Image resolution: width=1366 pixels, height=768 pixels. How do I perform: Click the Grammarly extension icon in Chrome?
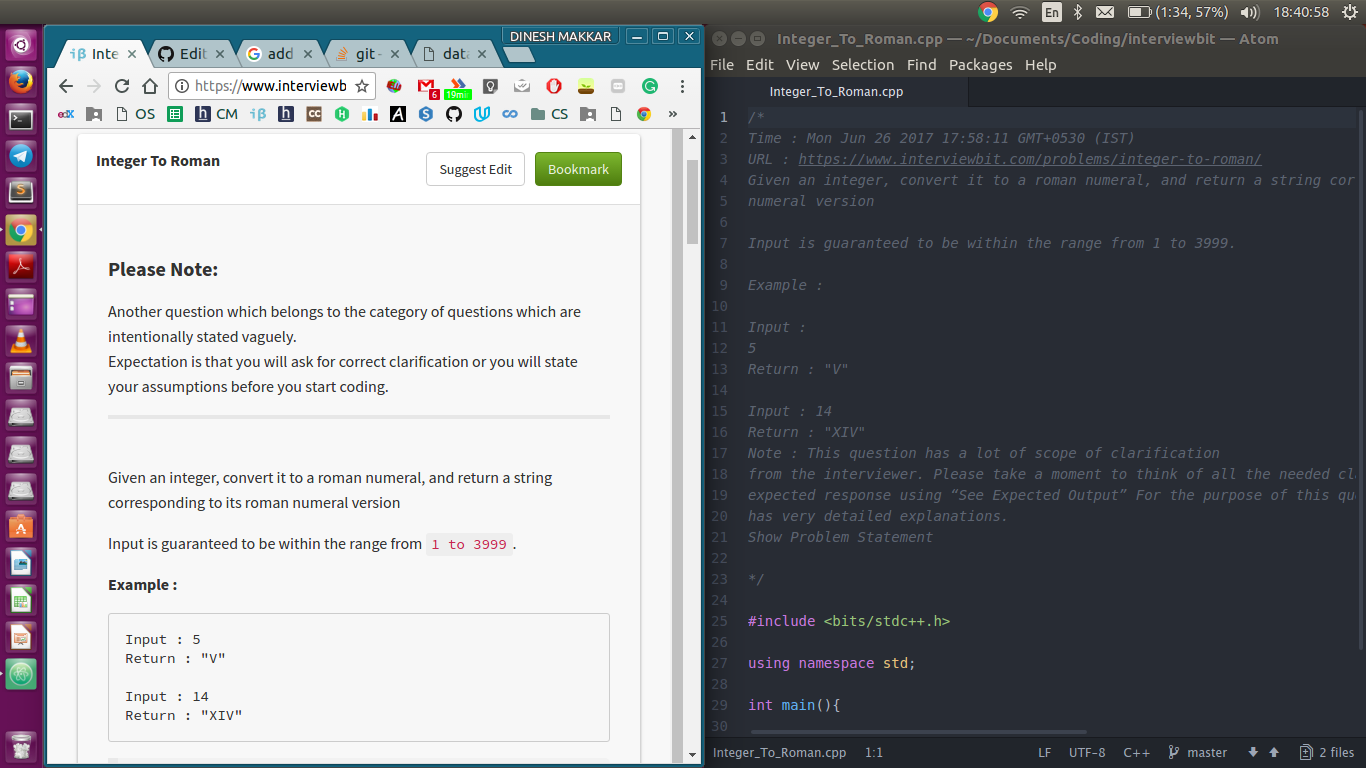(x=650, y=87)
